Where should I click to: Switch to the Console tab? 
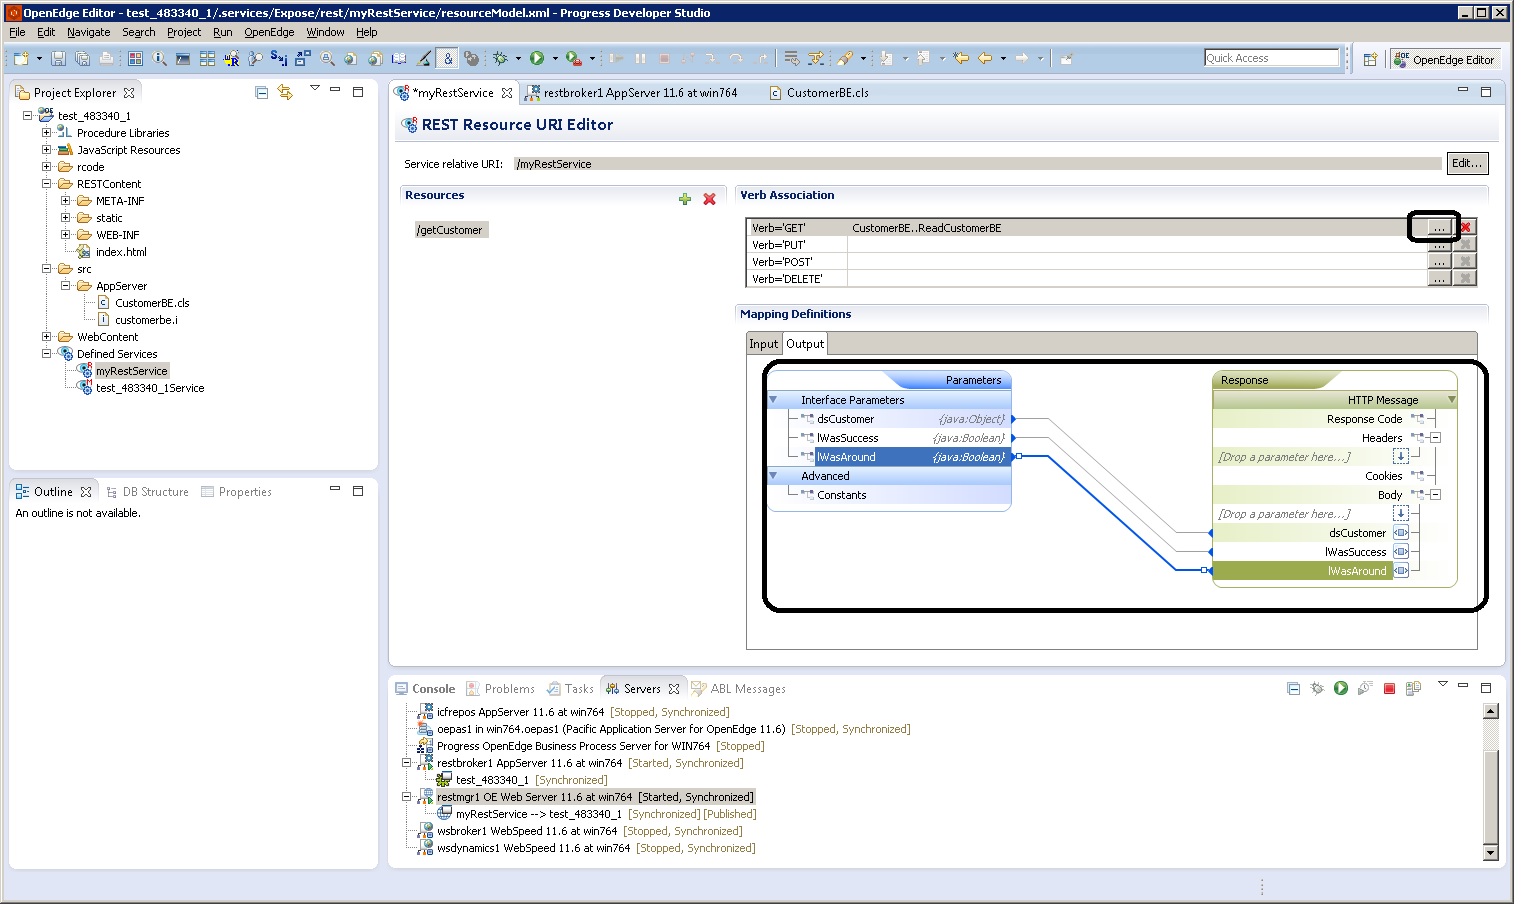click(x=425, y=689)
